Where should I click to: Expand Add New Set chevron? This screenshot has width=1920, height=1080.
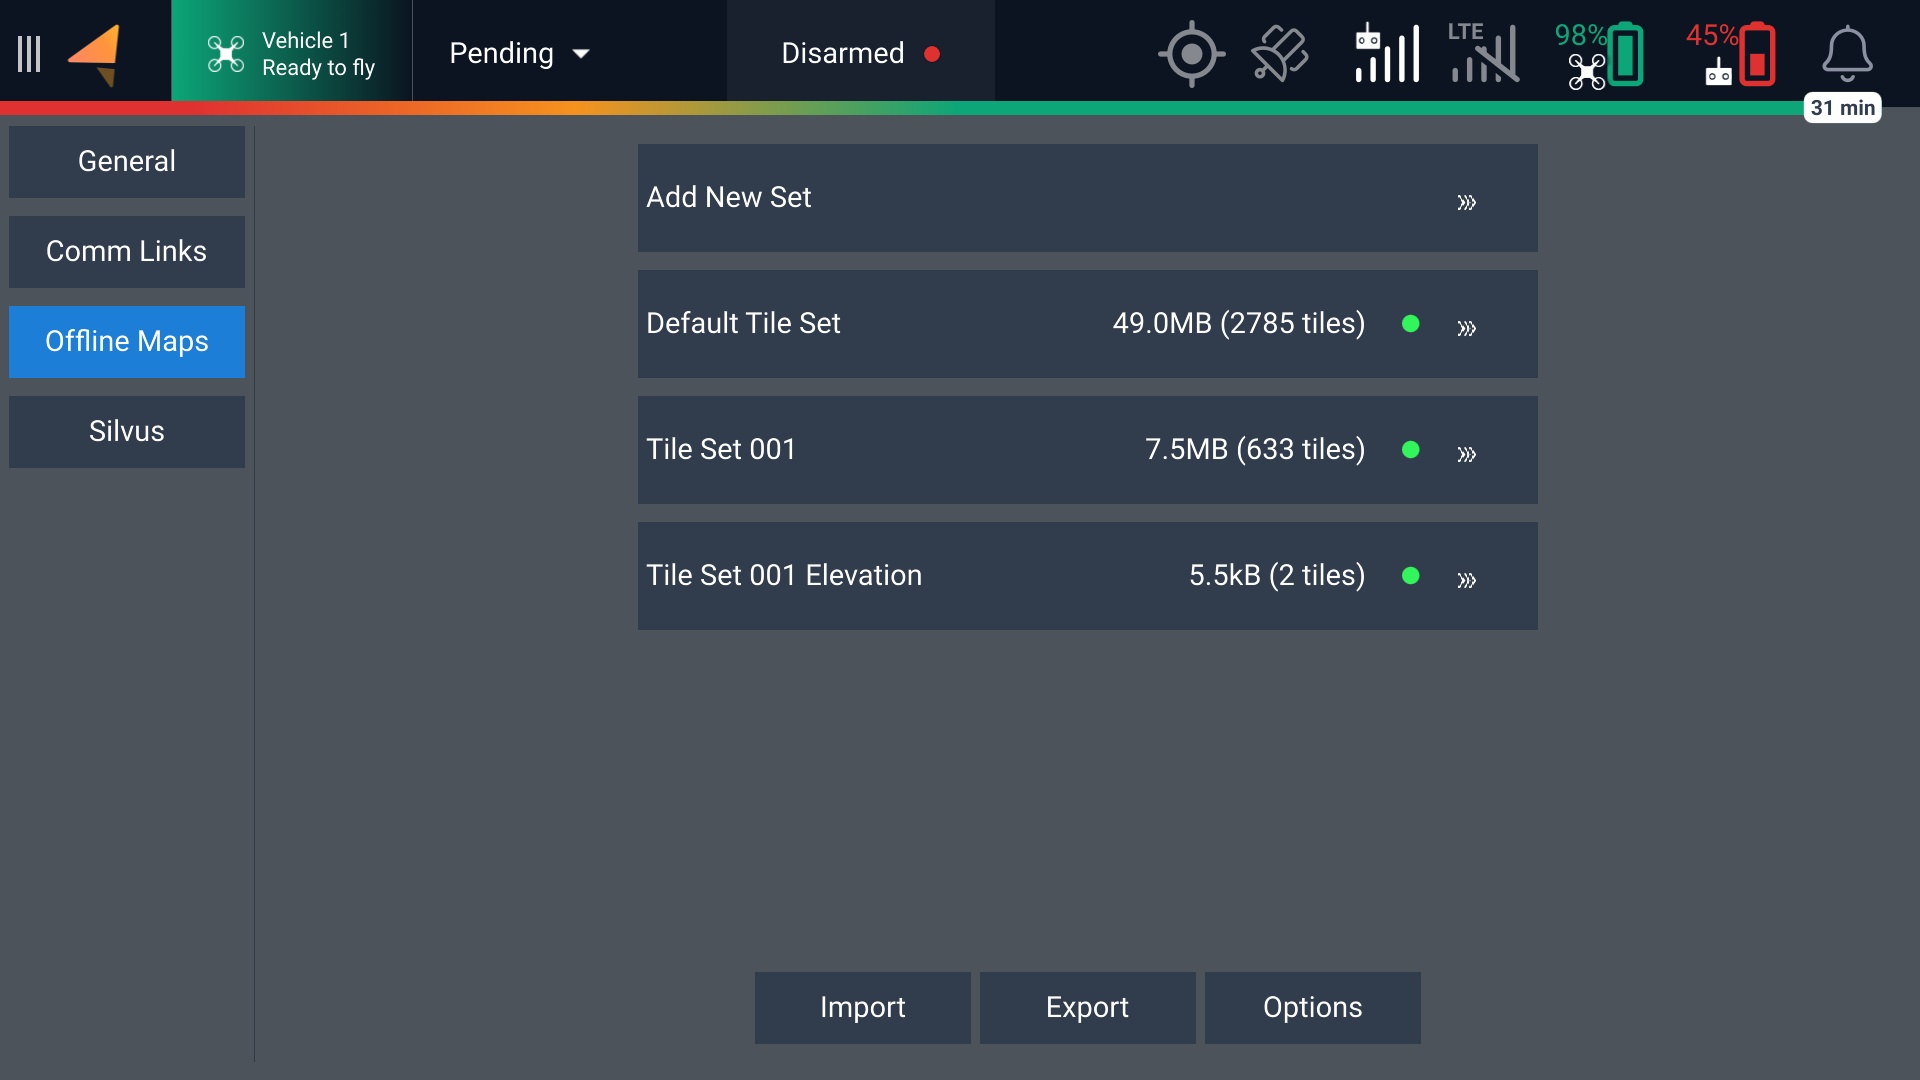click(1466, 203)
